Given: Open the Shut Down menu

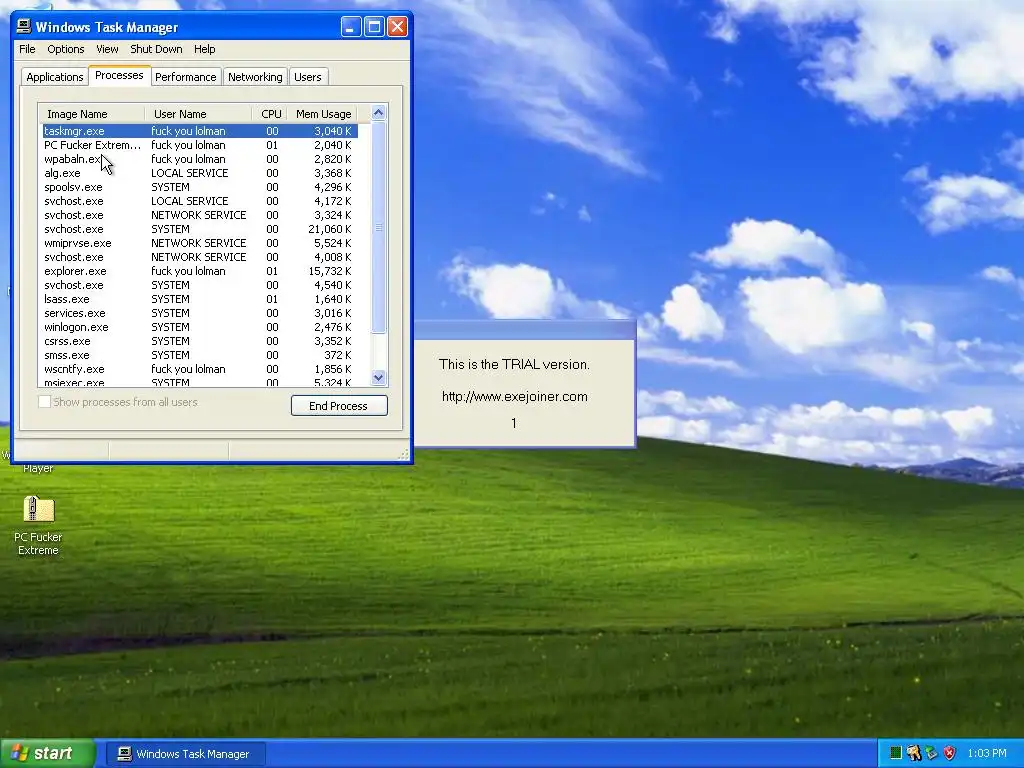Looking at the screenshot, I should 156,49.
